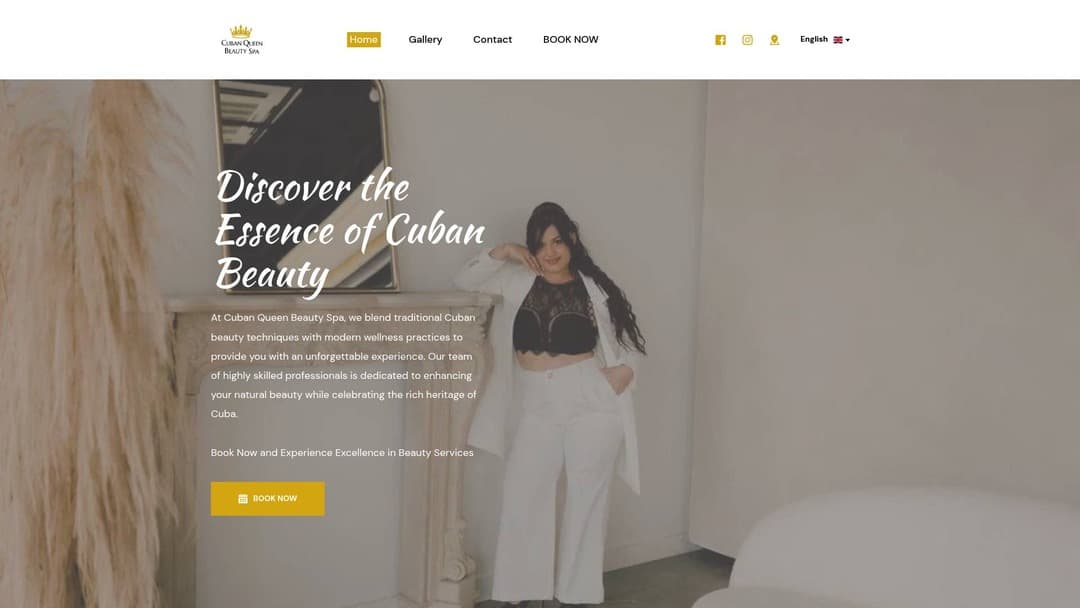Click the map location pin icon

pyautogui.click(x=774, y=40)
